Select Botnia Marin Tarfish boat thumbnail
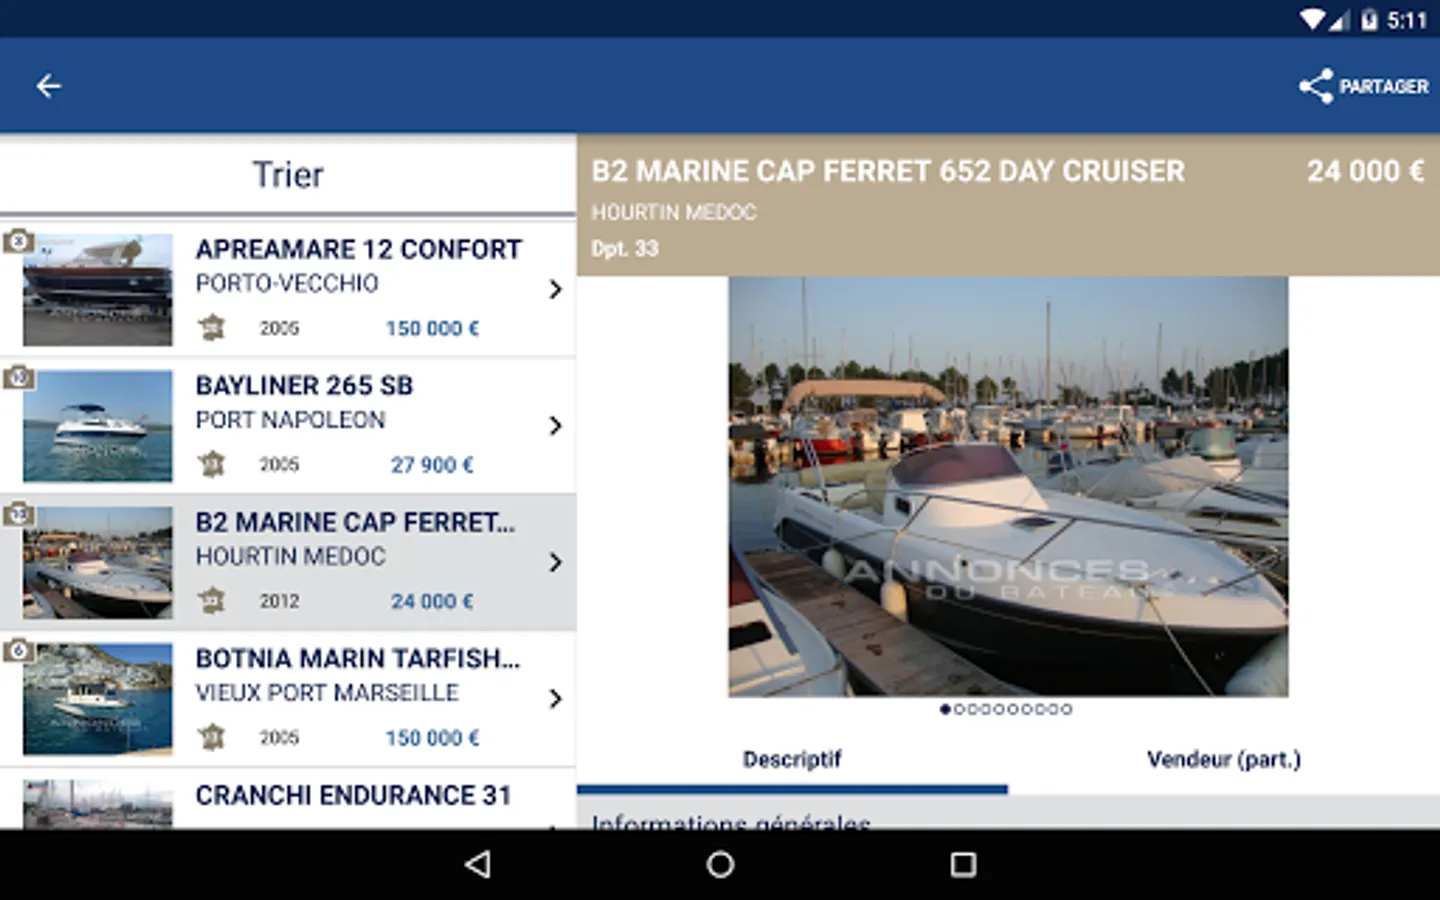Viewport: 1440px width, 900px height. click(x=98, y=699)
